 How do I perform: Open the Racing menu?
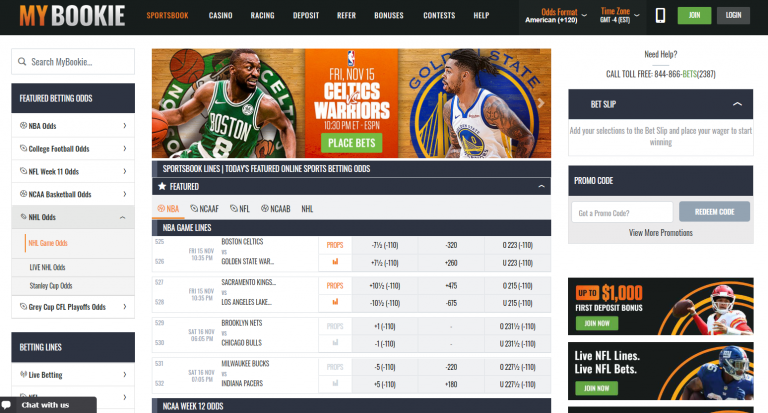[263, 16]
